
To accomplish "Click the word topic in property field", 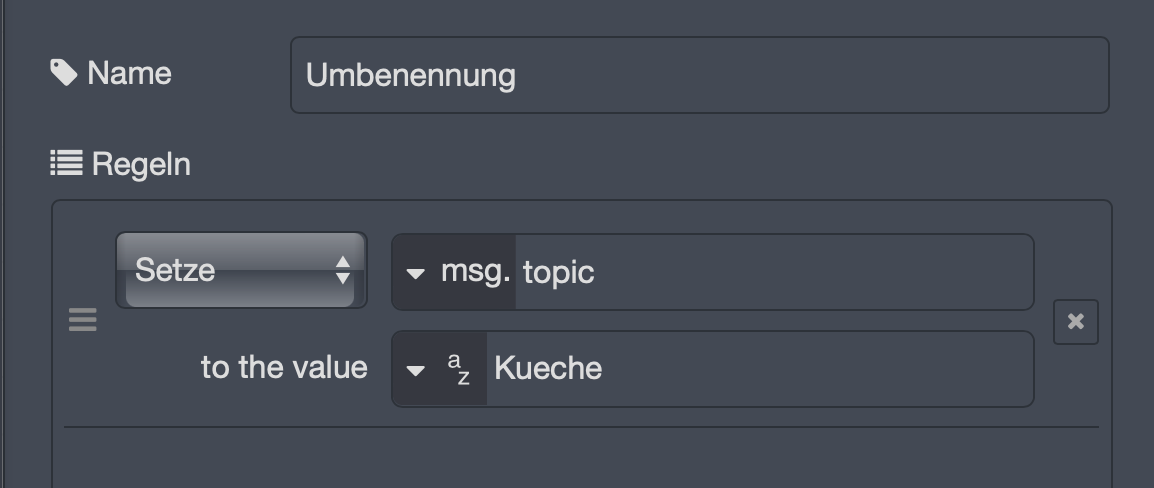I will tap(559, 273).
